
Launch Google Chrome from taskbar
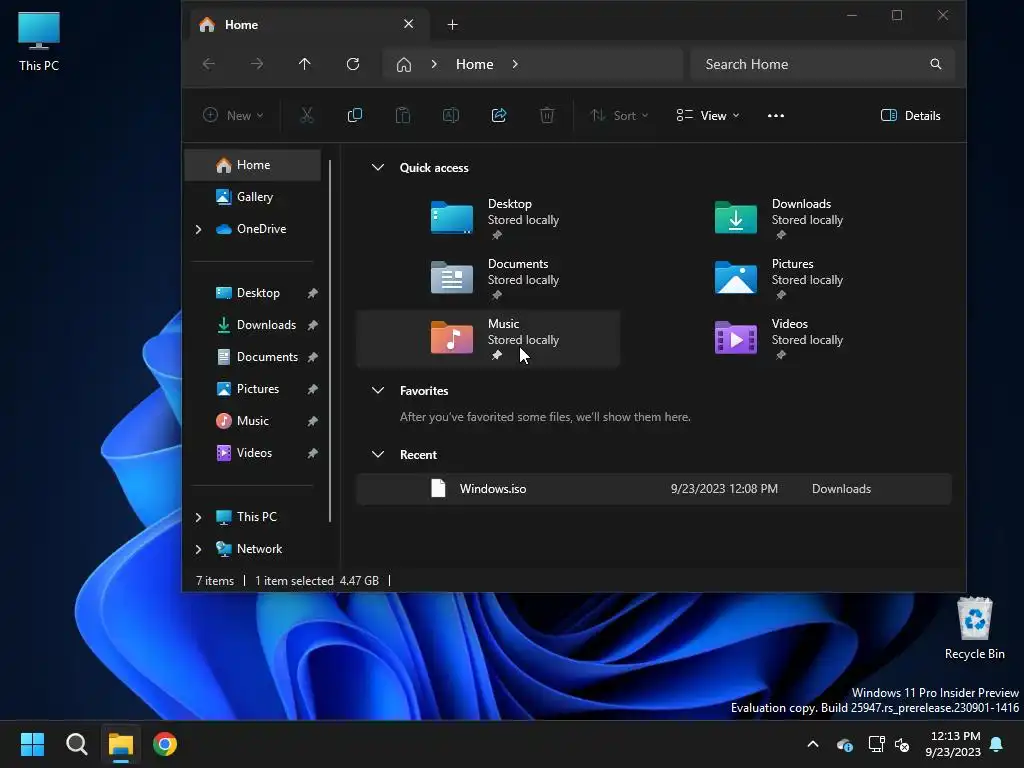[165, 744]
